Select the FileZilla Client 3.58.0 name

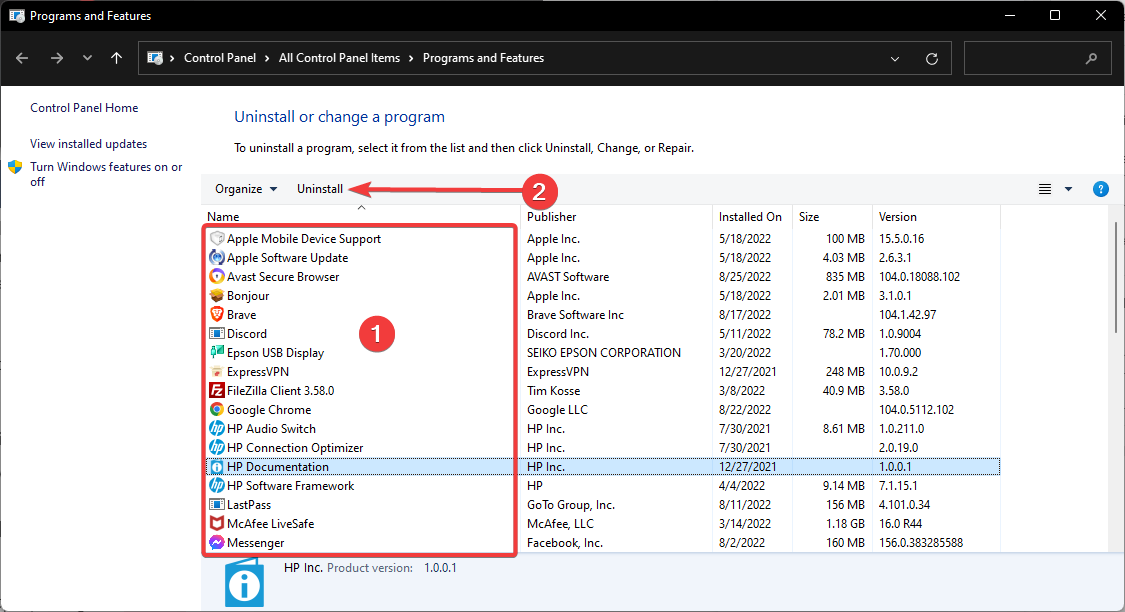click(x=281, y=390)
